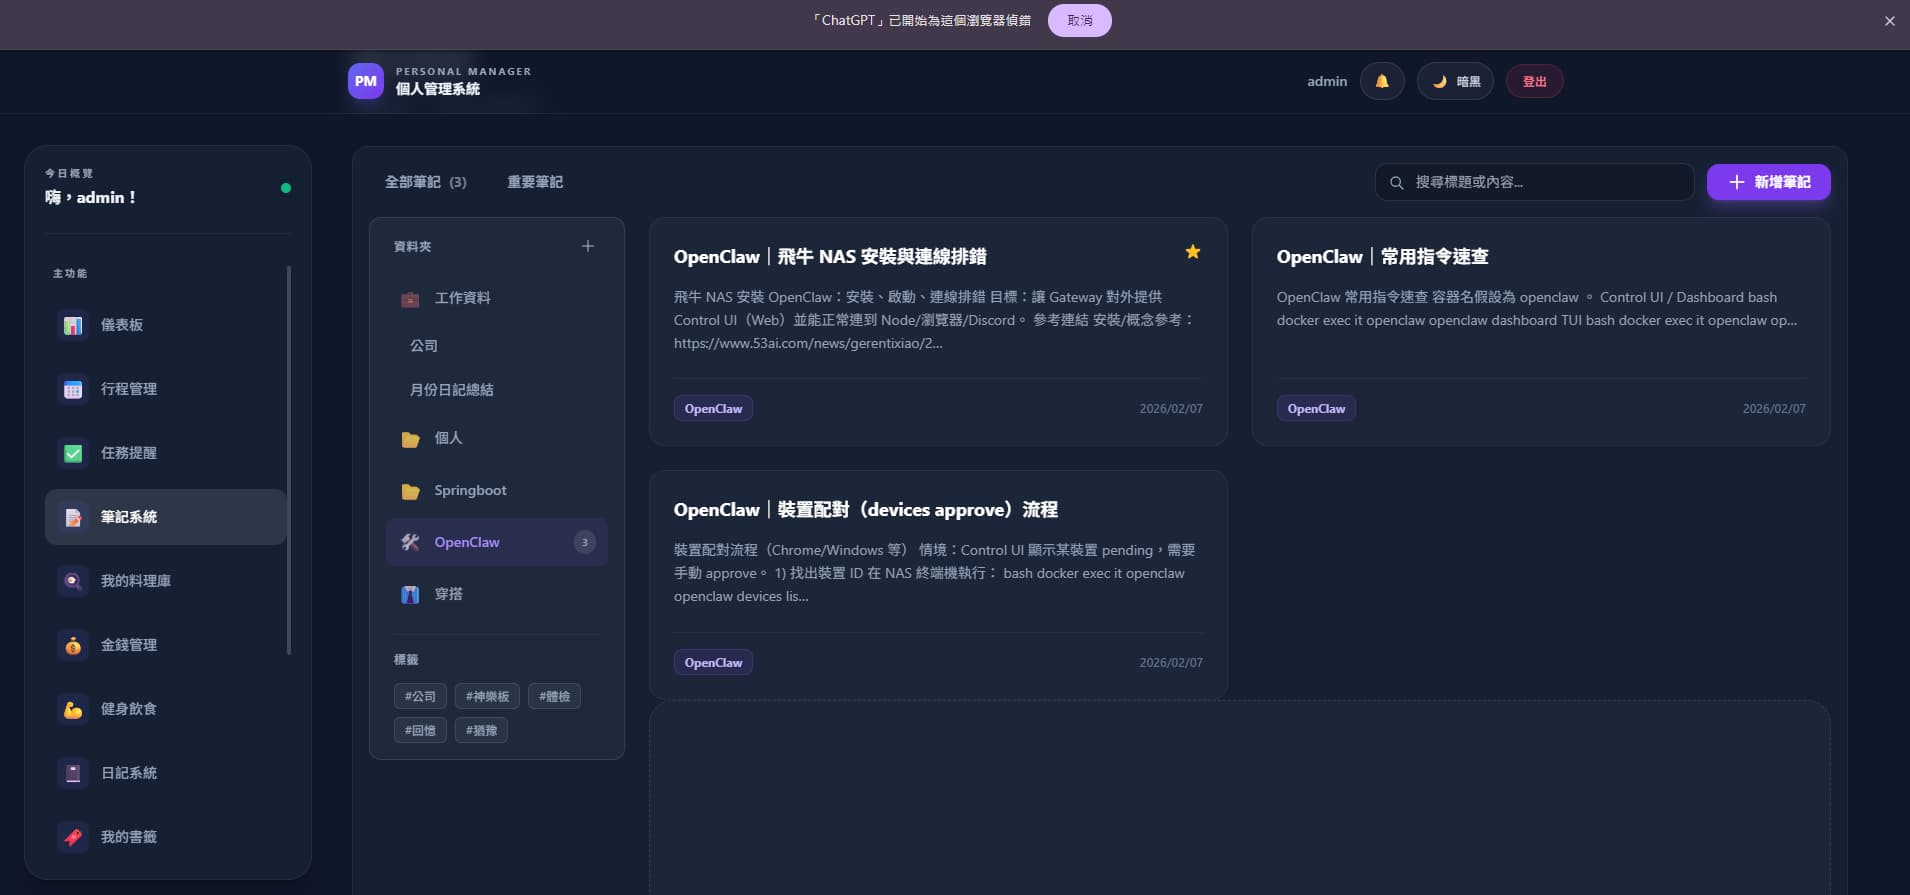
Task: Click the PM logo icon
Action: pos(366,81)
